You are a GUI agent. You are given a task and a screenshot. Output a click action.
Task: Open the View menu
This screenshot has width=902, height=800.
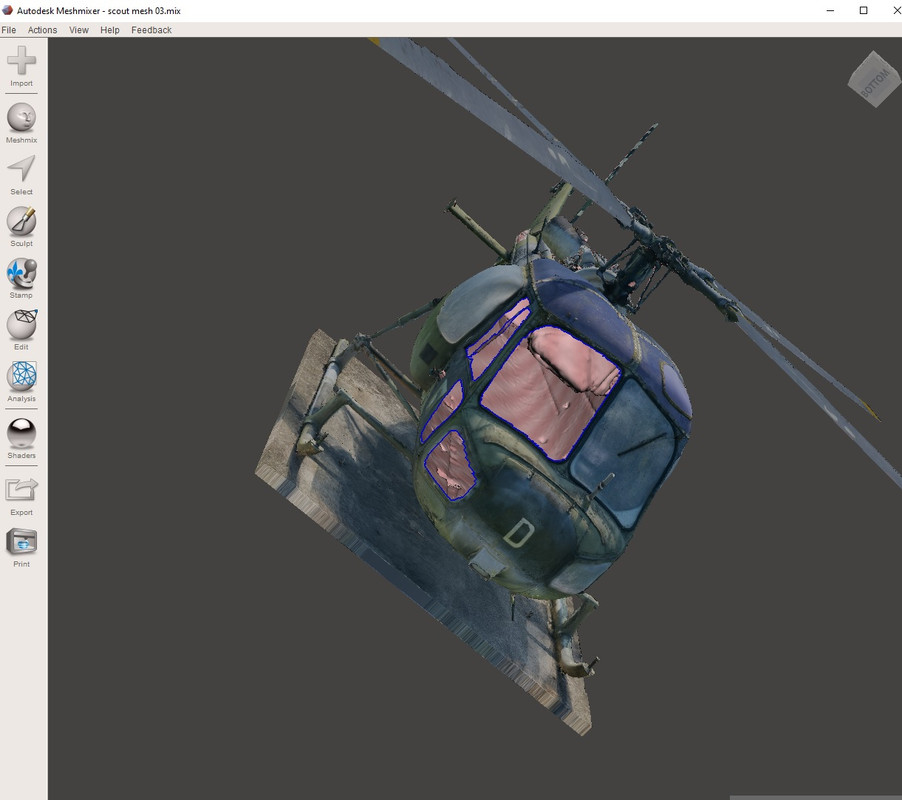[x=79, y=30]
